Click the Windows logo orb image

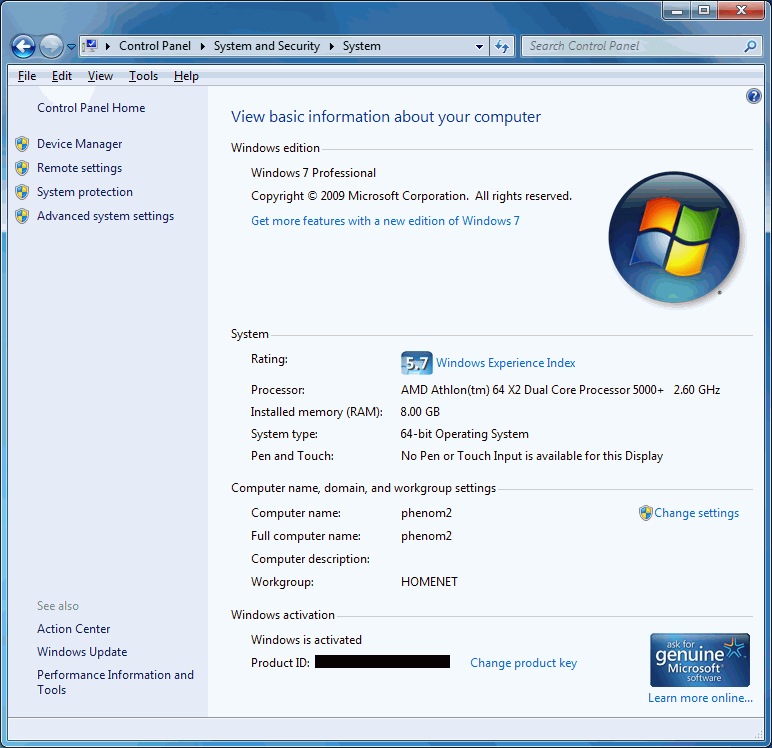click(674, 238)
